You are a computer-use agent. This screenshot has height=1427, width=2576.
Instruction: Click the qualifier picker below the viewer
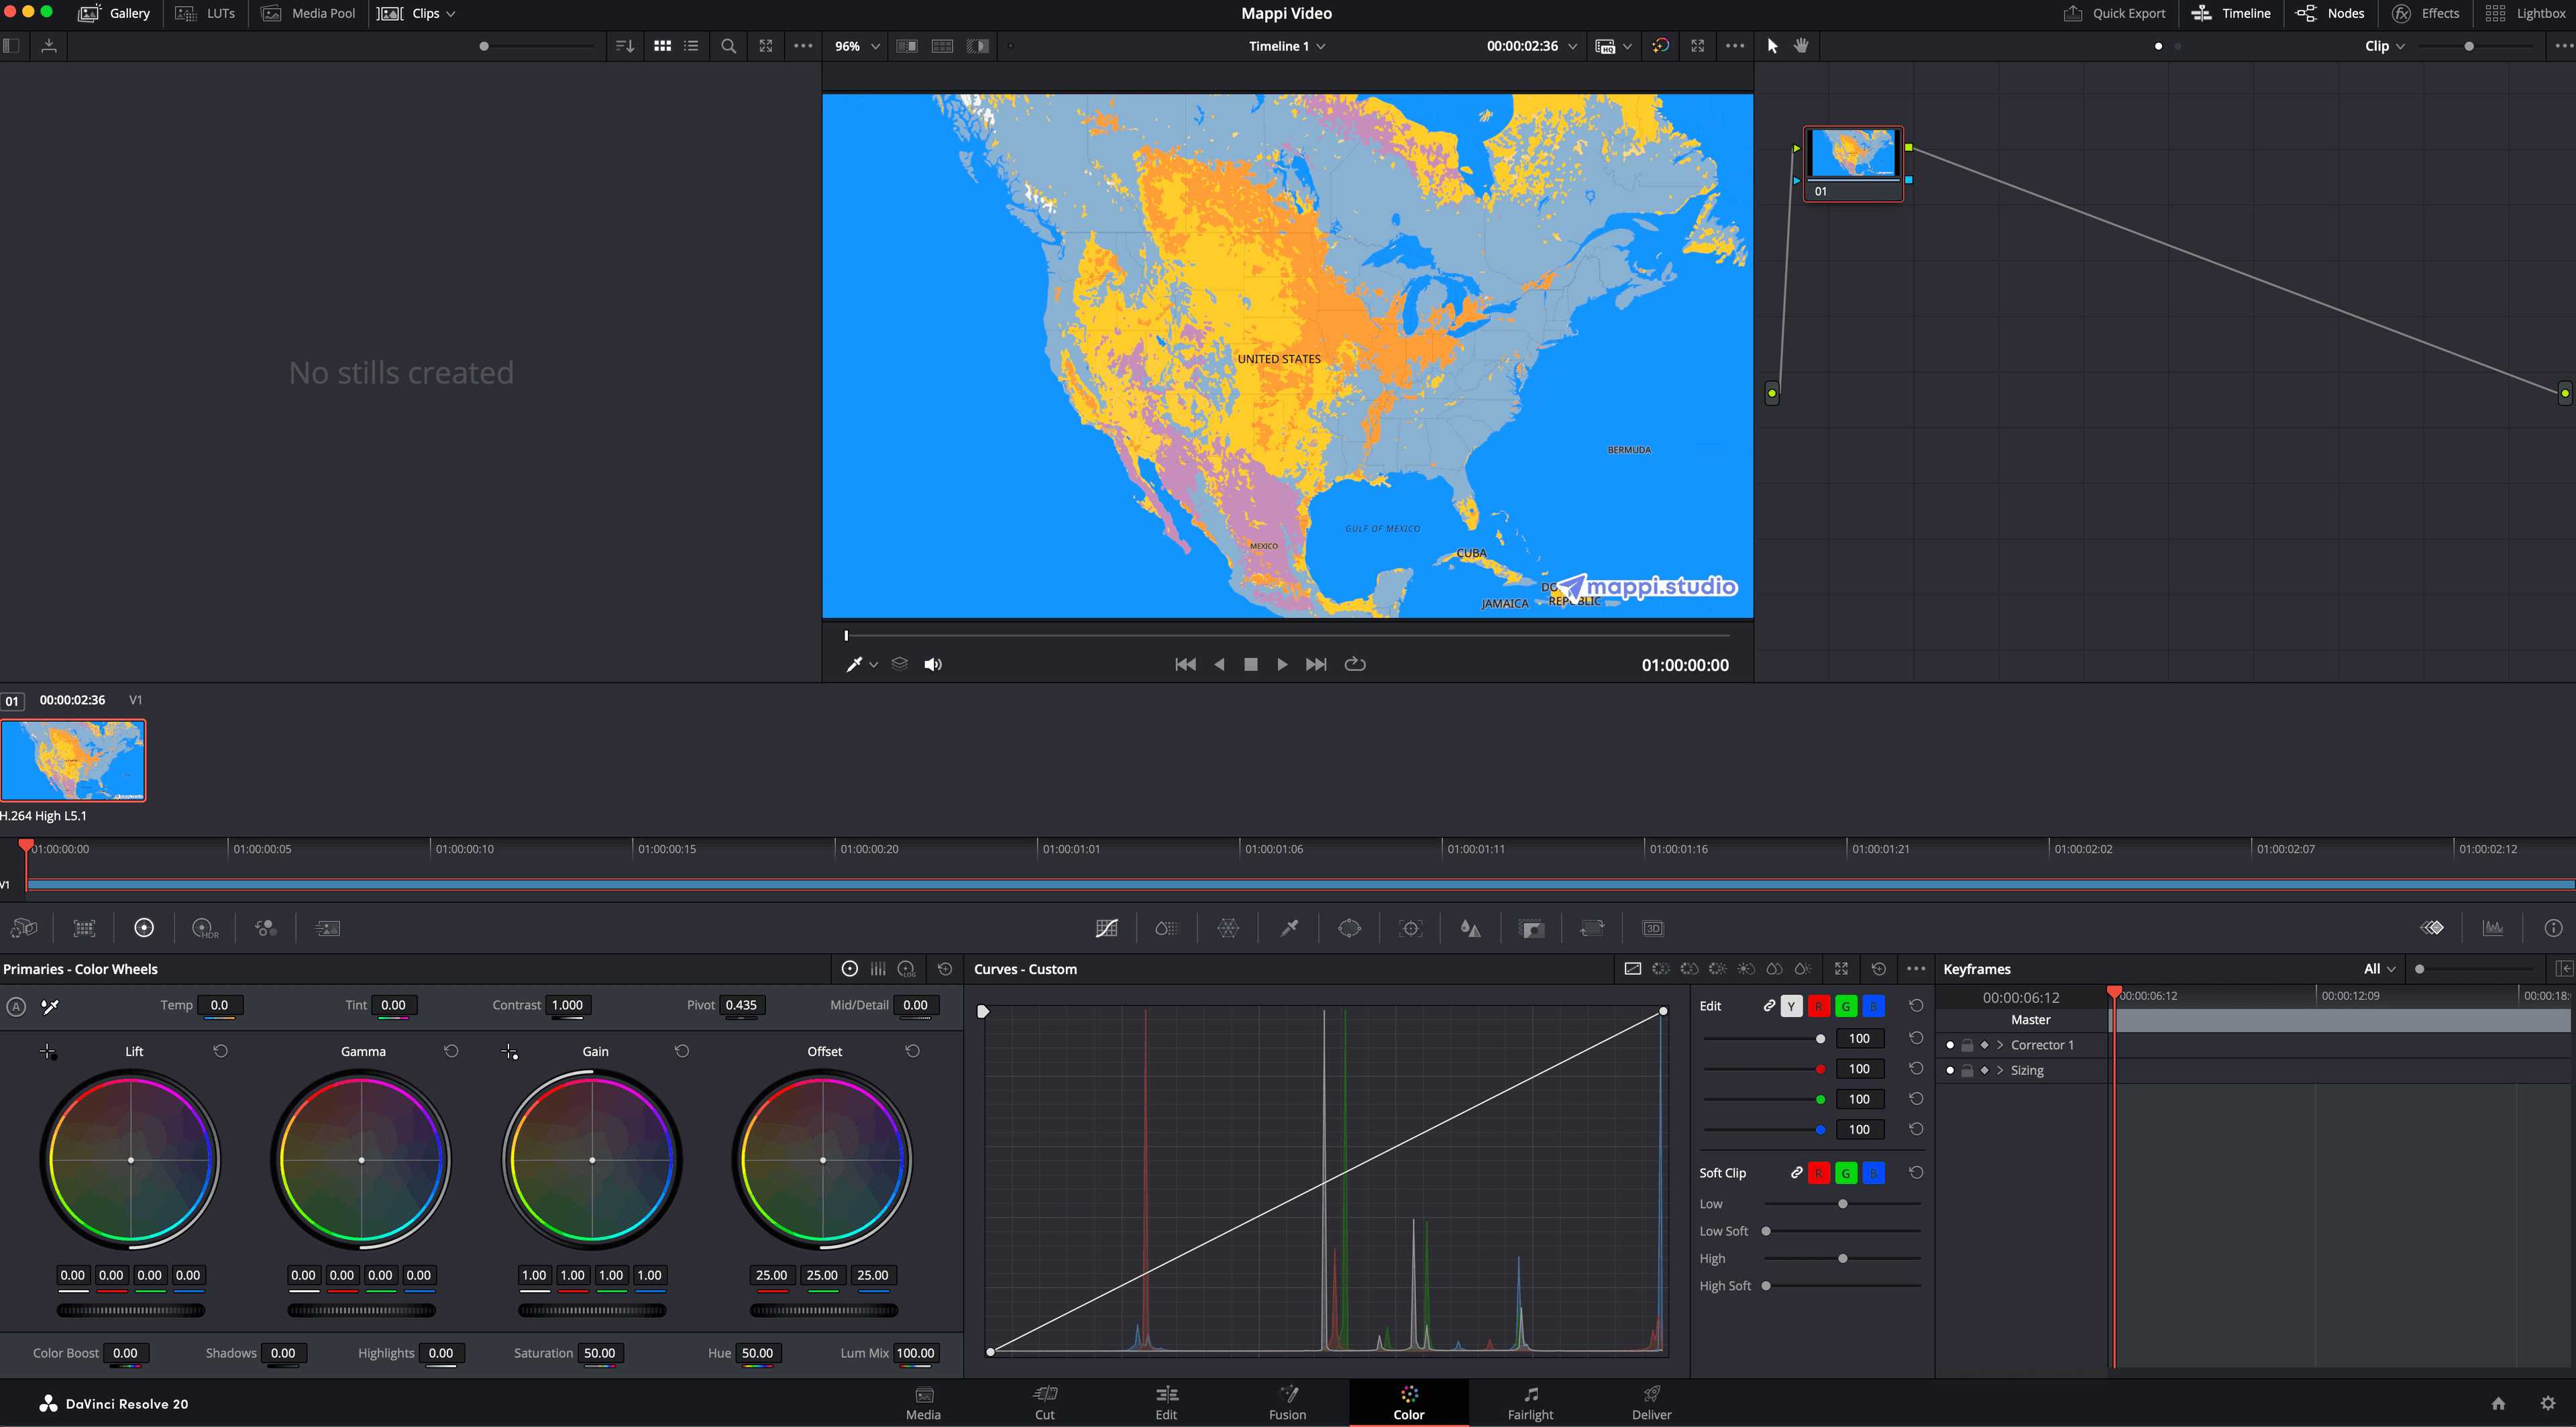click(854, 664)
